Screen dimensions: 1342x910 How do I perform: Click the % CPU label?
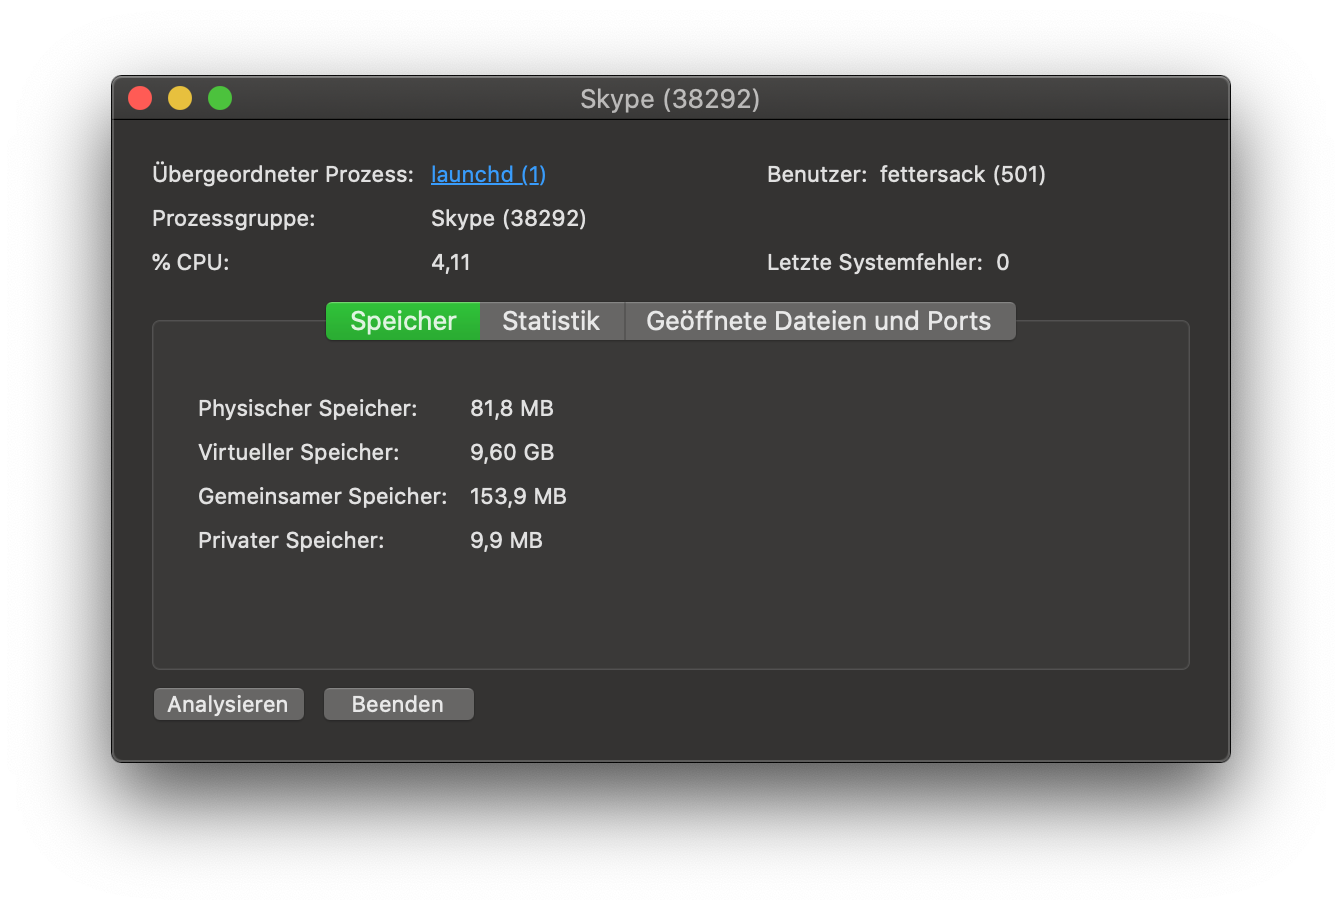click(191, 262)
